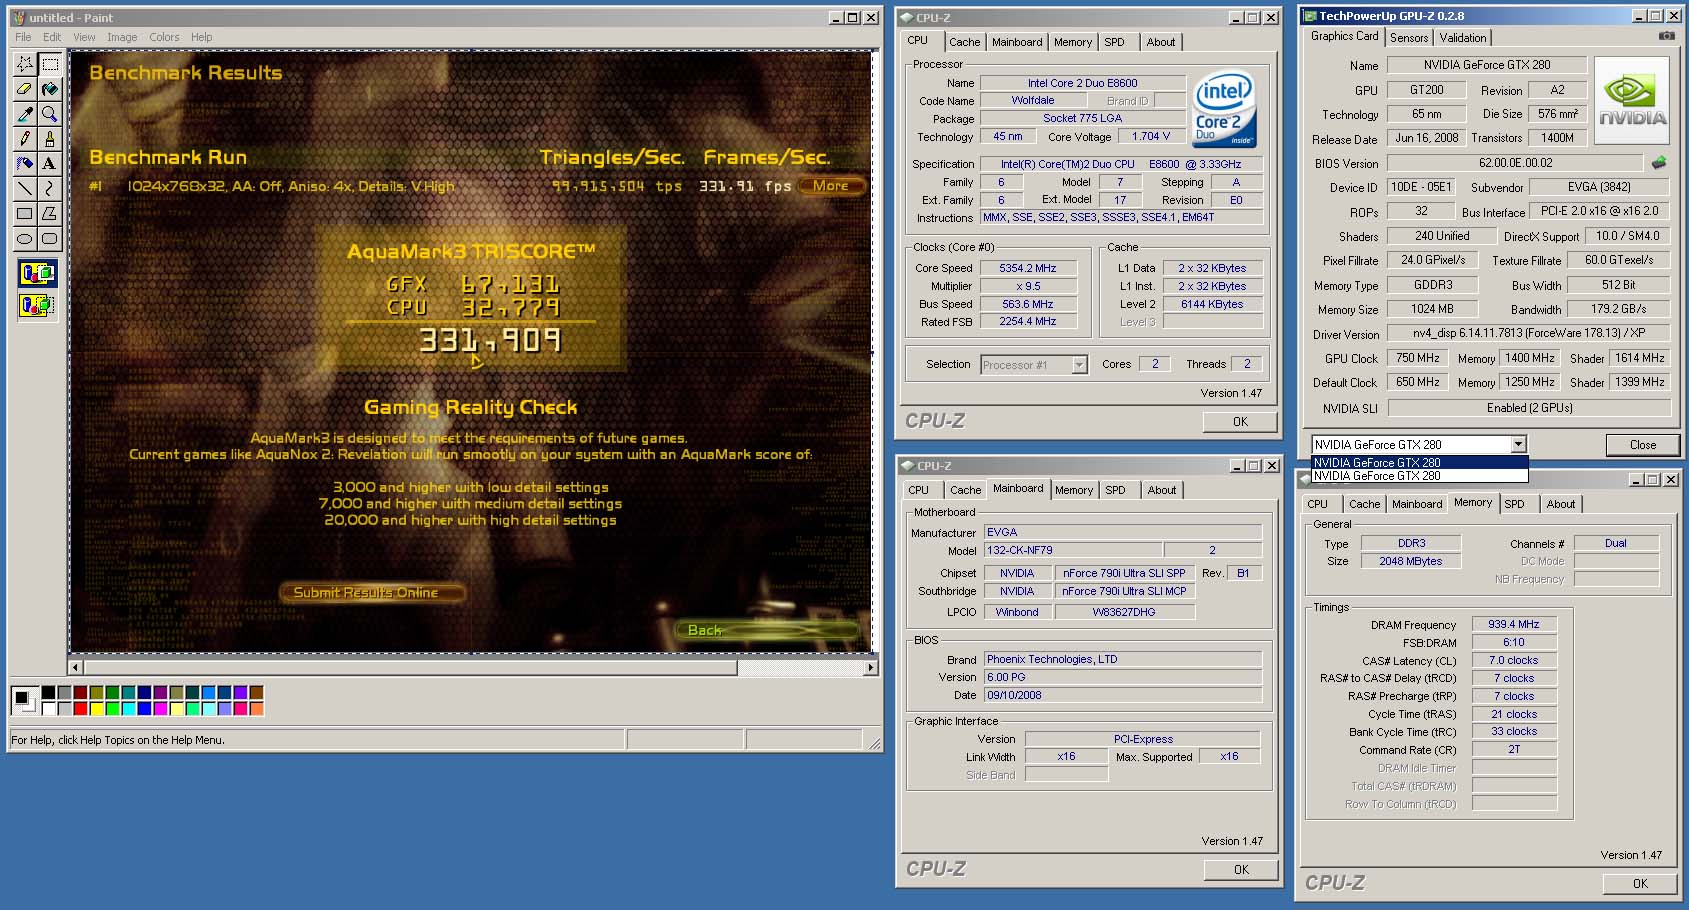Click the 'Enabled (2 GPUs)' SLI field
The width and height of the screenshot is (1689, 910).
(x=1529, y=408)
